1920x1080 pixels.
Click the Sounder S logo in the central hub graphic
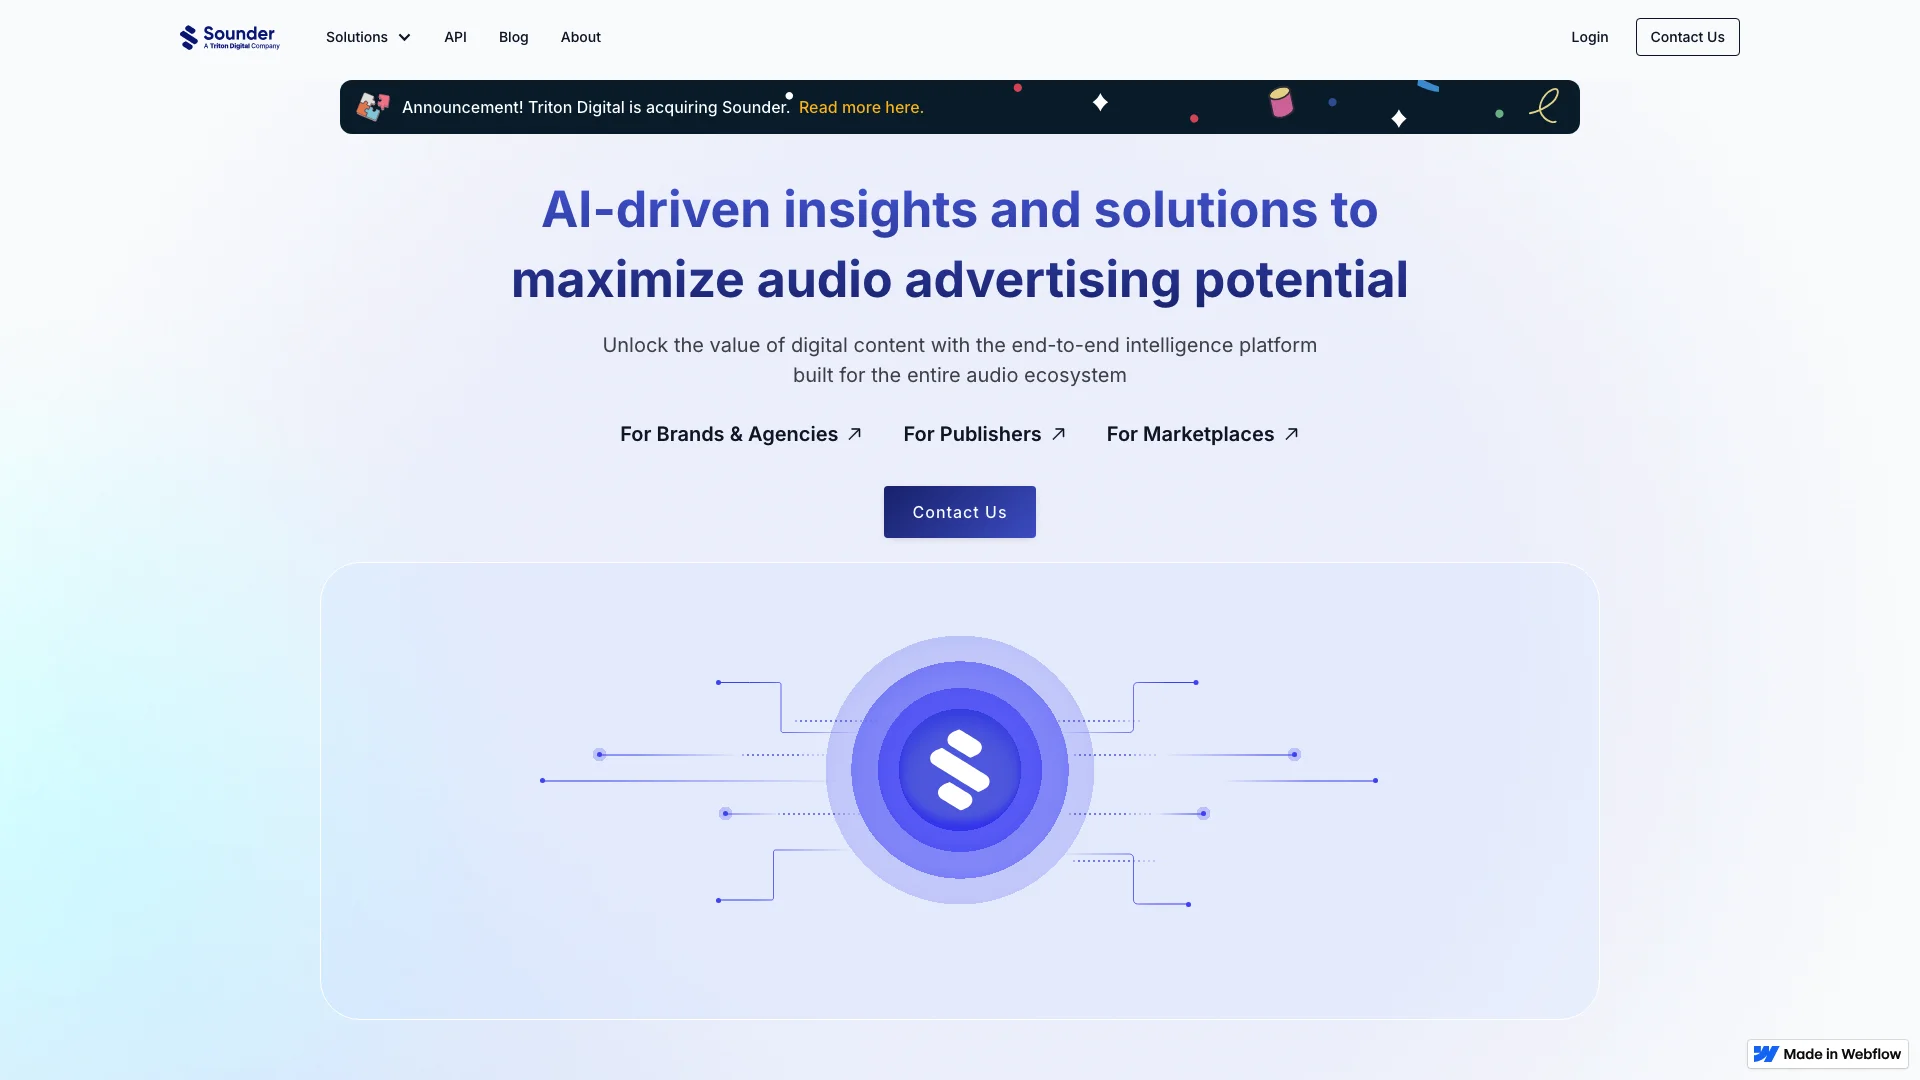click(959, 769)
